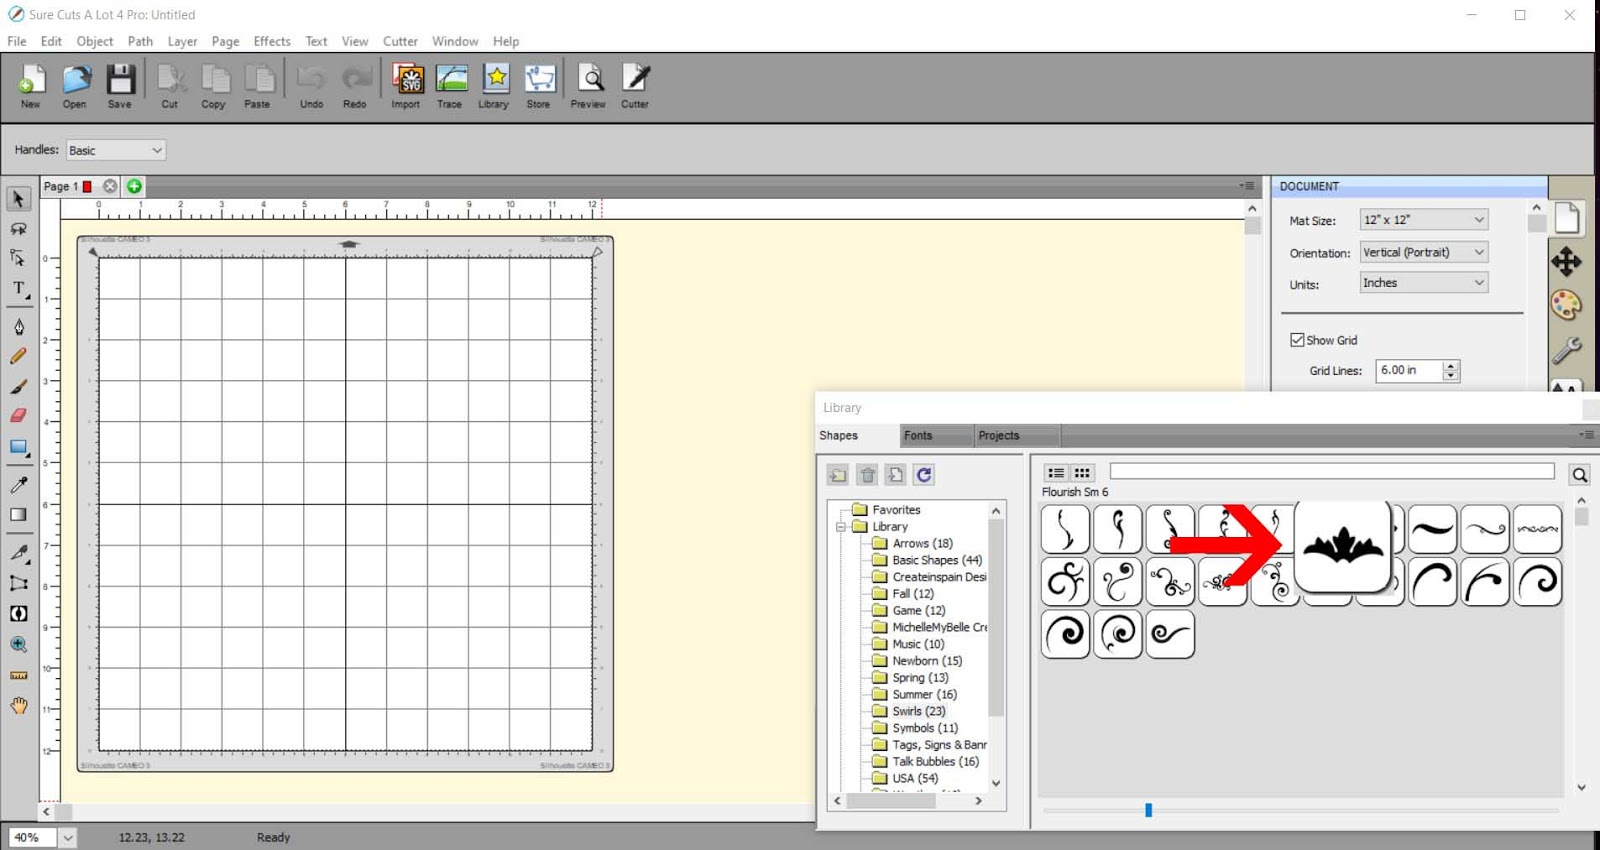Switch library to list view
This screenshot has width=1600, height=850.
[x=1056, y=473]
